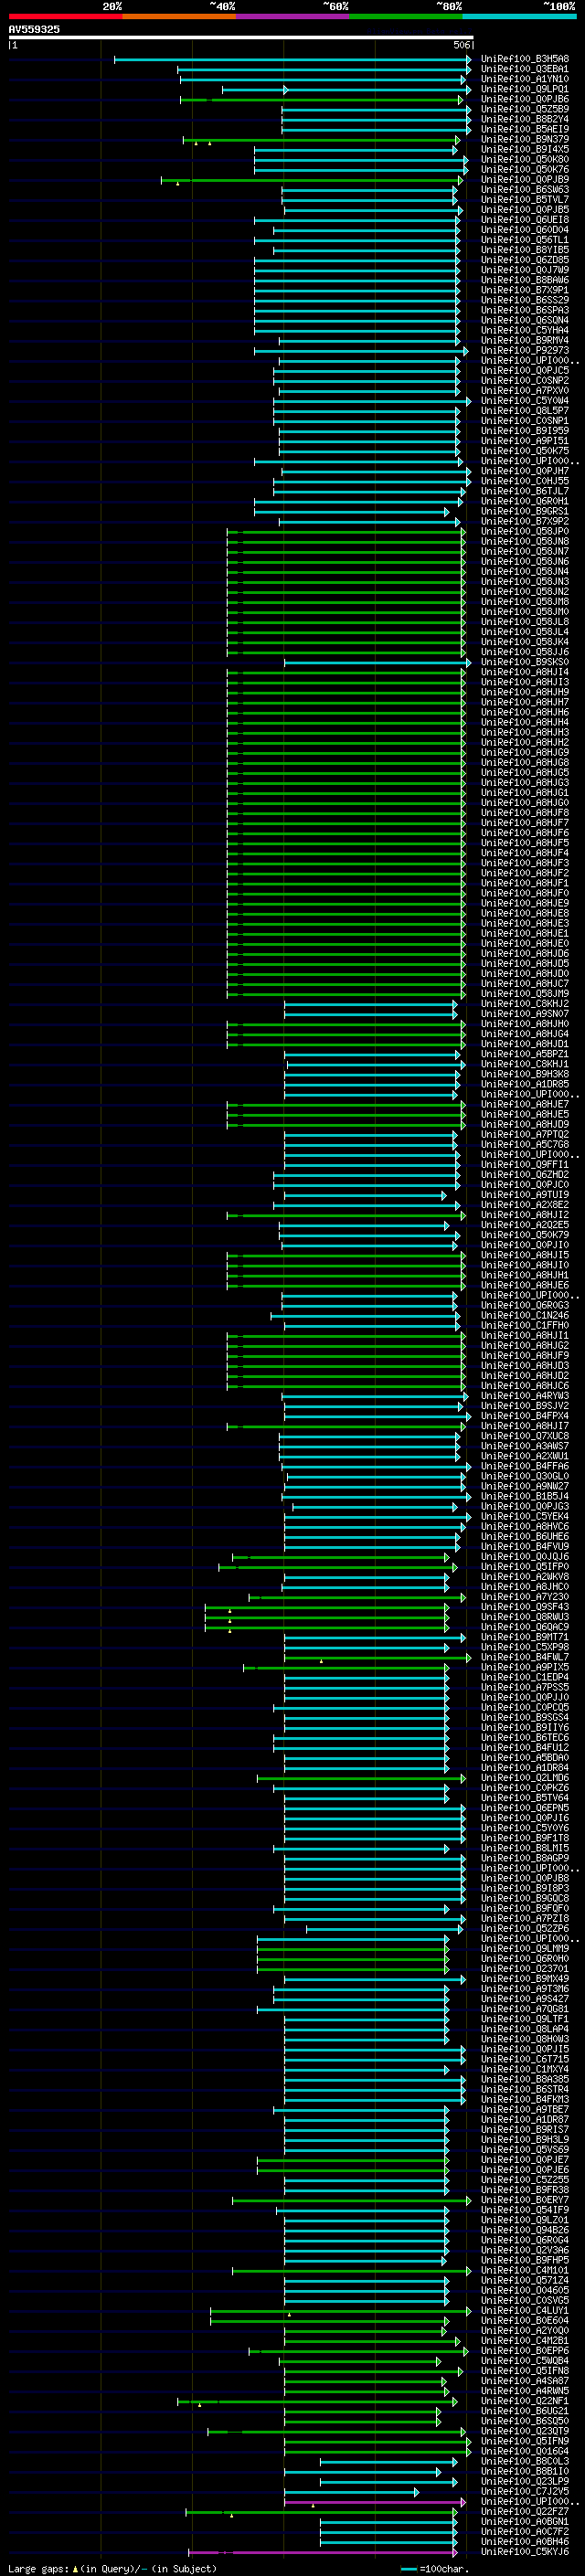Select UniRef100_B9N379 hit name
The height and width of the screenshot is (2576, 585).
[x=525, y=139]
